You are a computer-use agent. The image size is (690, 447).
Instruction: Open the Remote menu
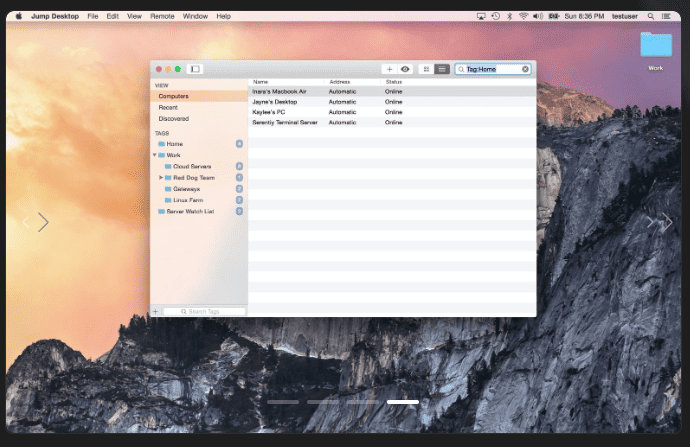pyautogui.click(x=162, y=16)
